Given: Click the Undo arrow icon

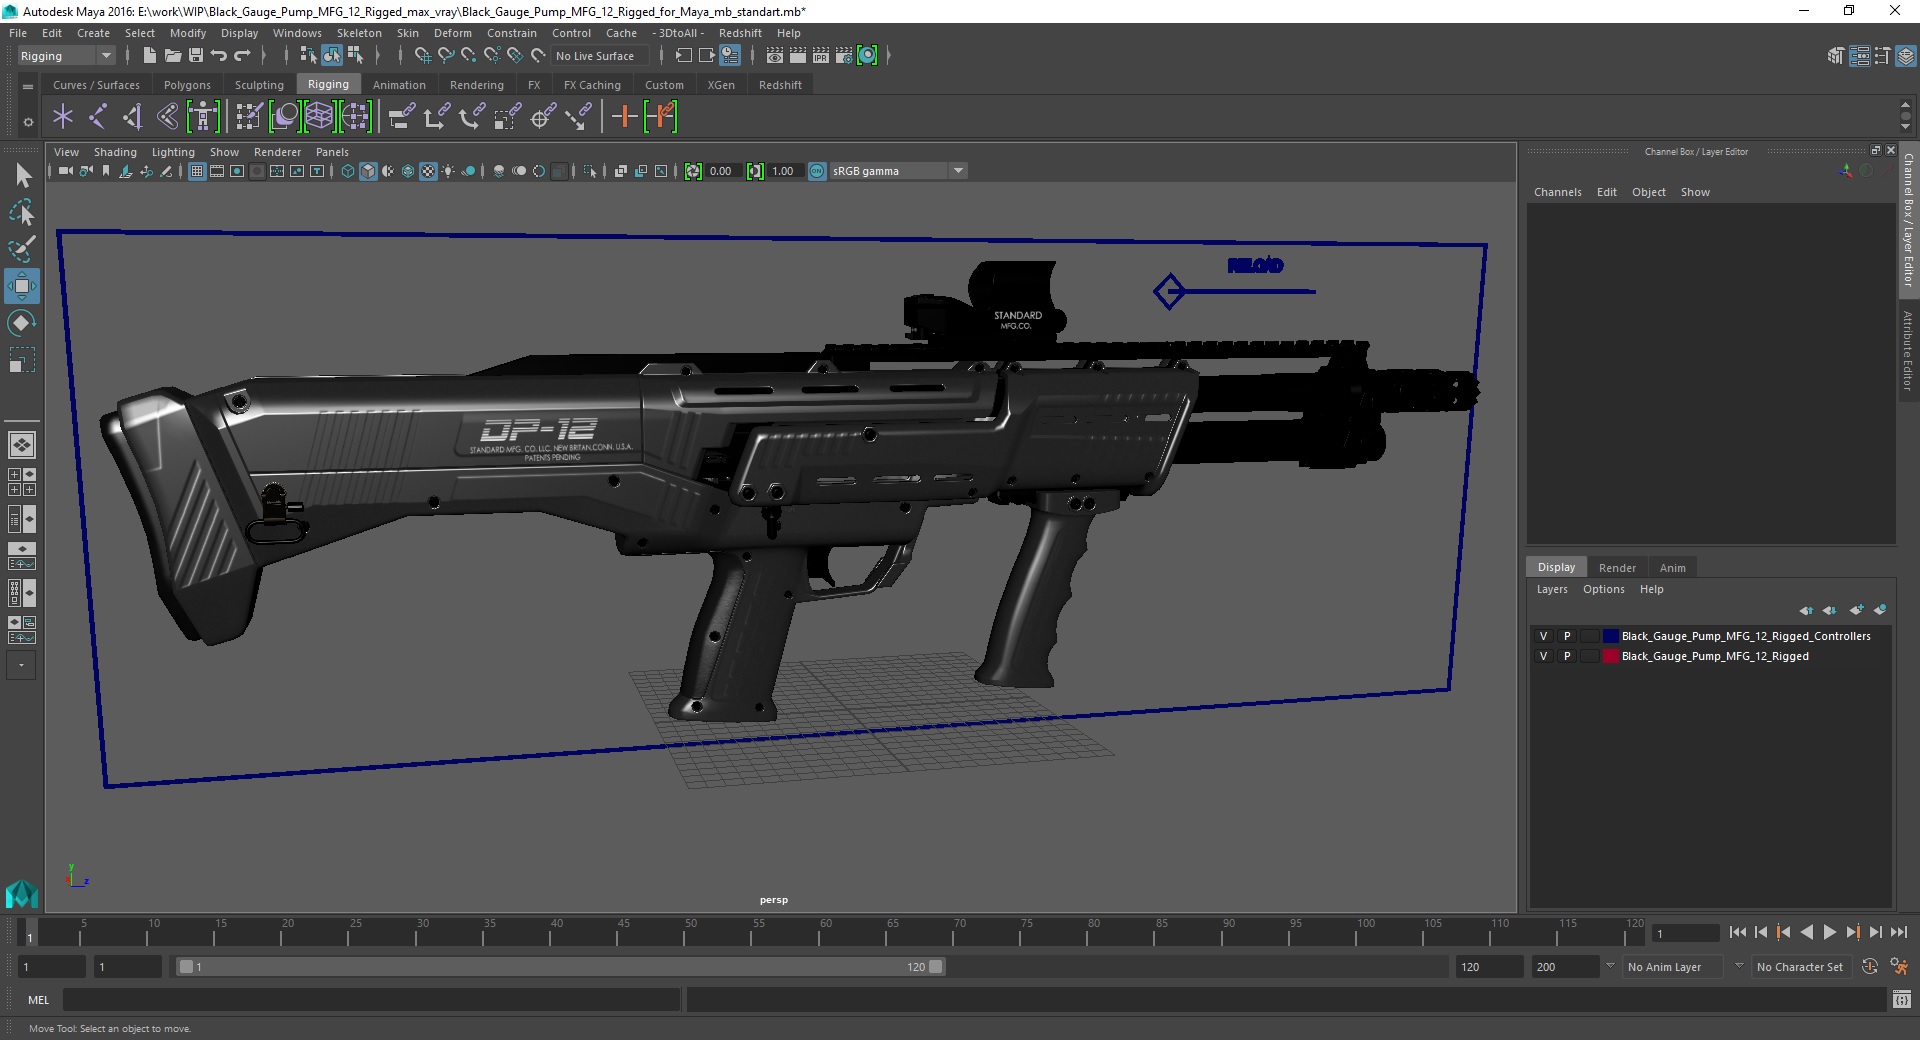Looking at the screenshot, I should coord(219,56).
